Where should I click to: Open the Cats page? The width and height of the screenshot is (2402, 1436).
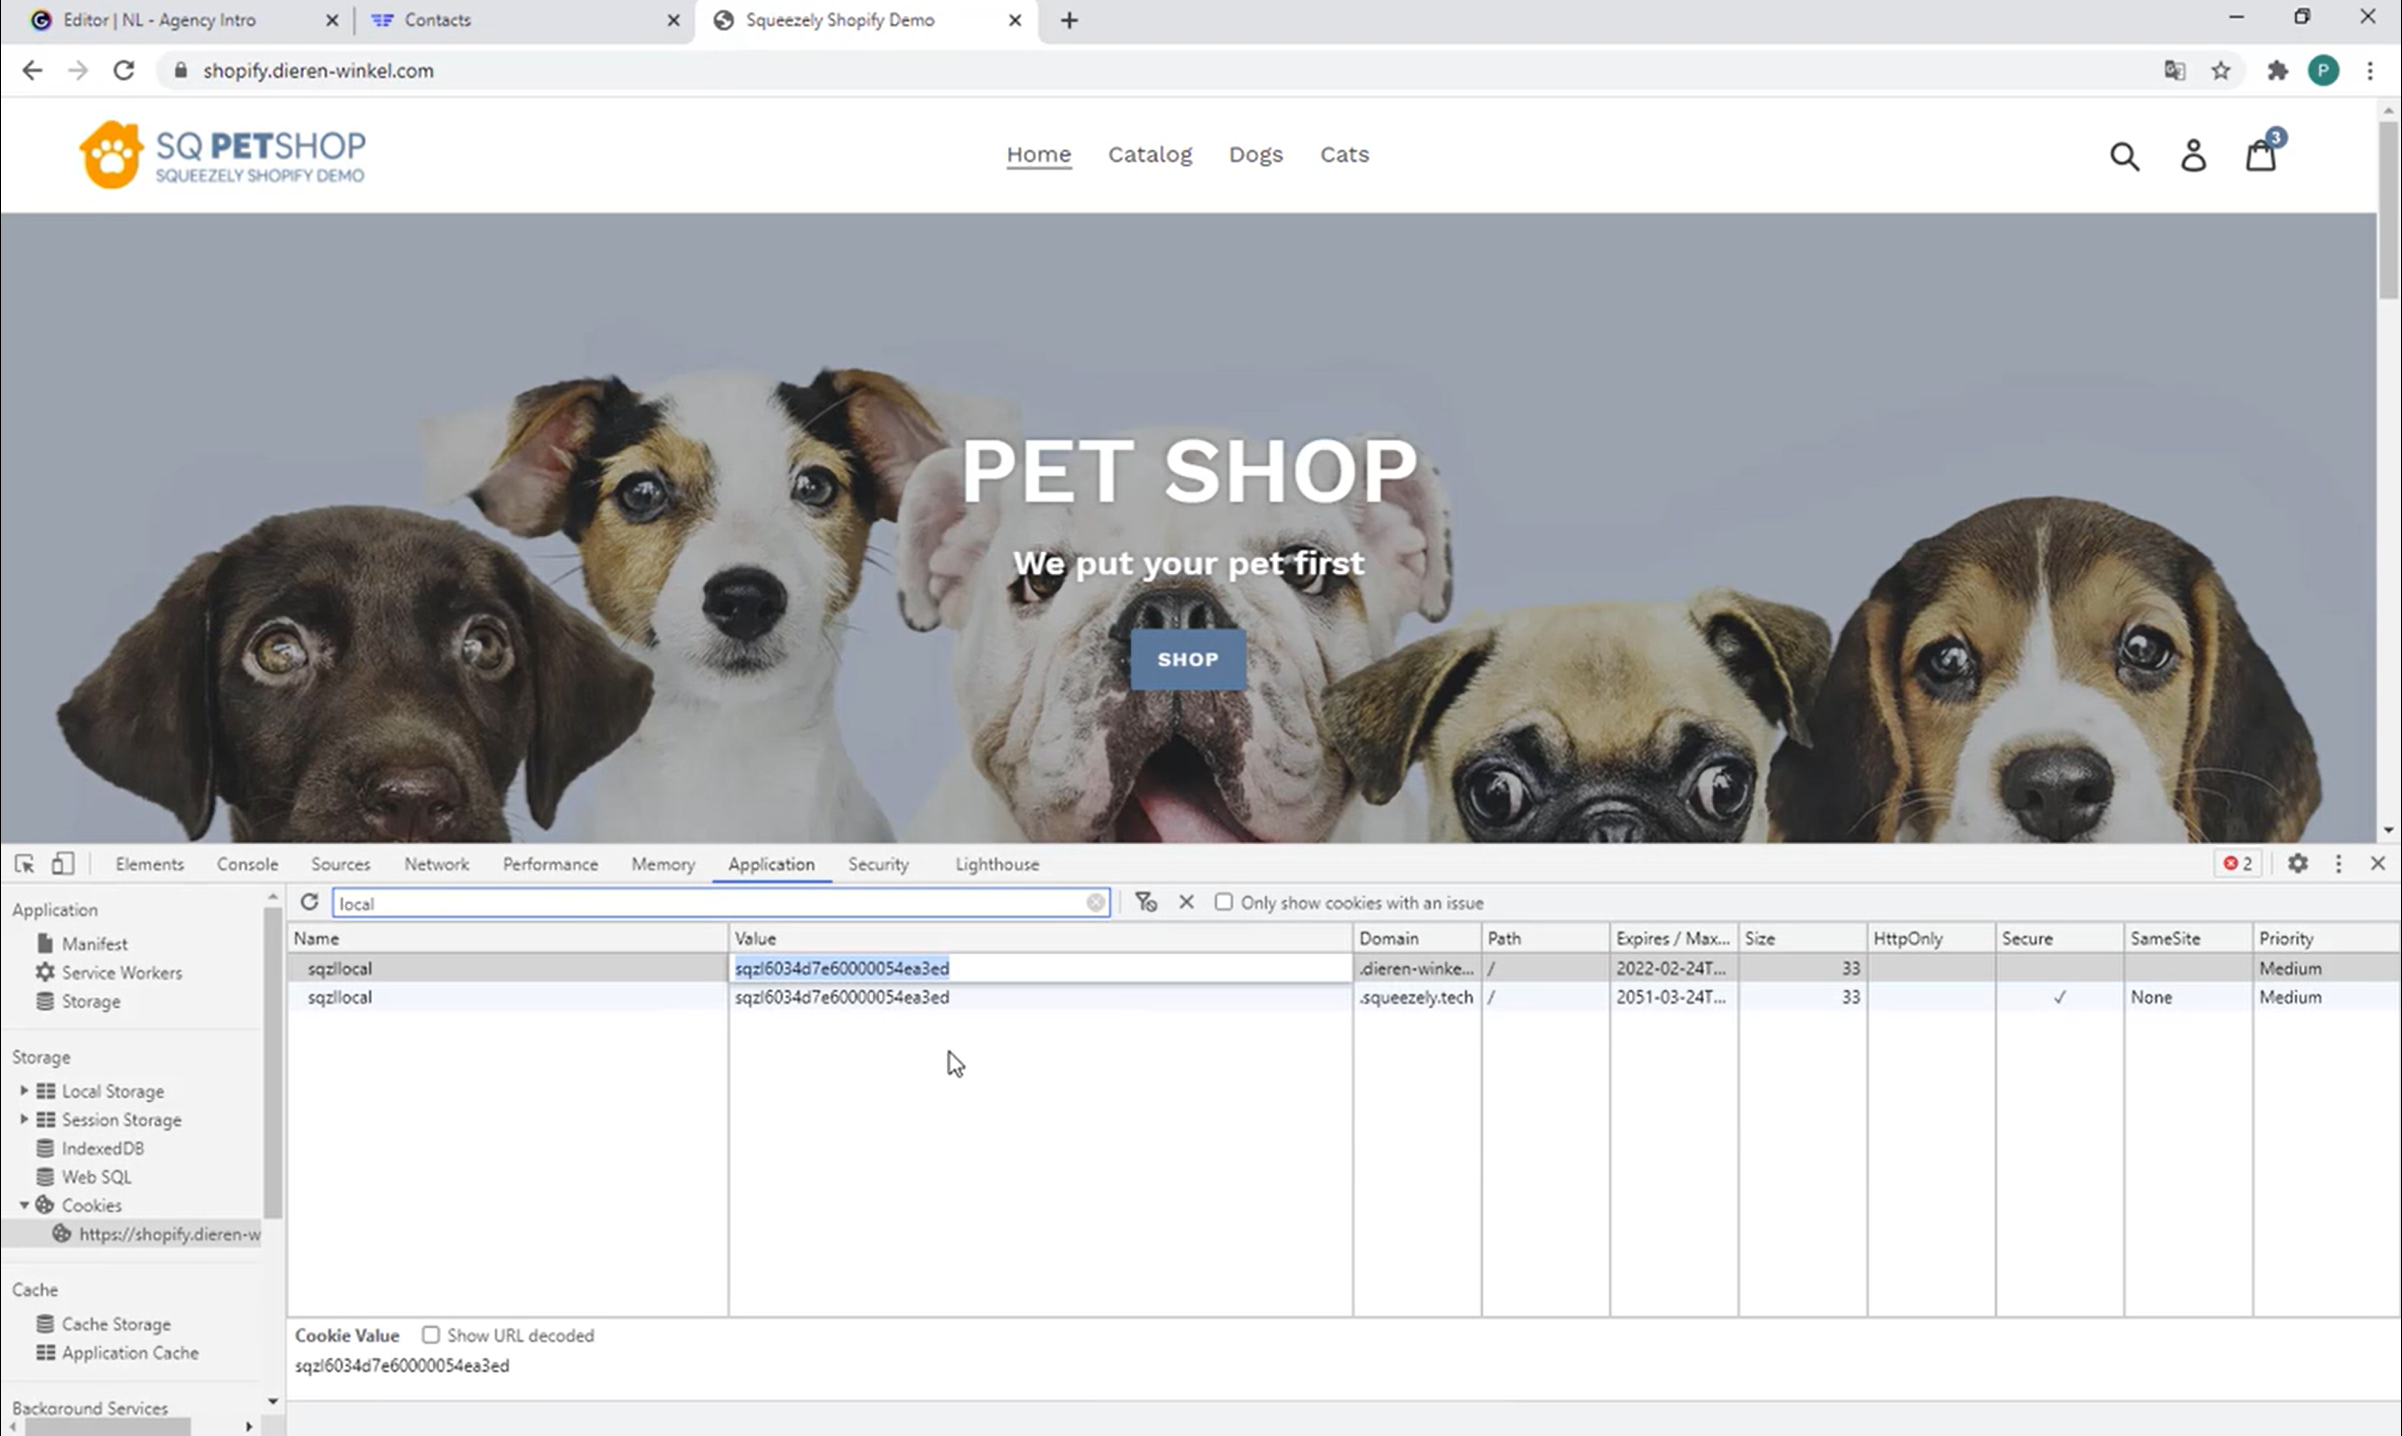point(1344,154)
